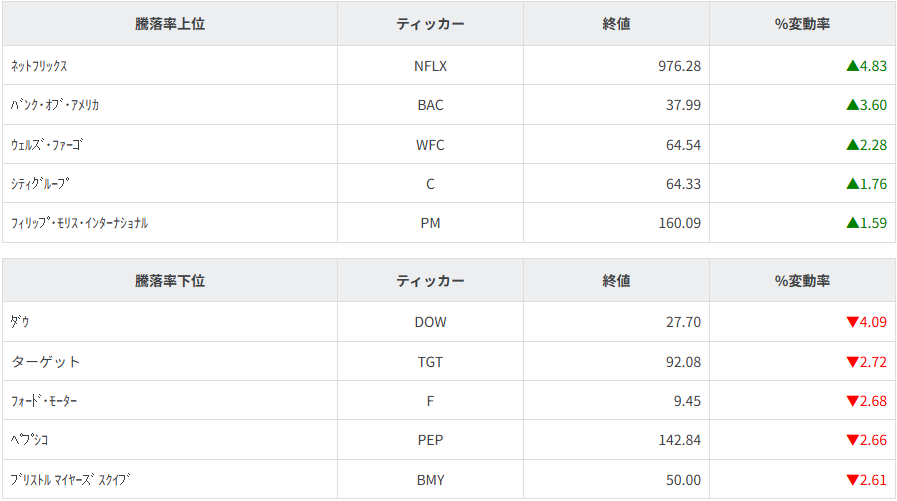Viewport: 897px width, 501px height.
Task: Click the %変動率 header in gainers table
Action: click(802, 24)
